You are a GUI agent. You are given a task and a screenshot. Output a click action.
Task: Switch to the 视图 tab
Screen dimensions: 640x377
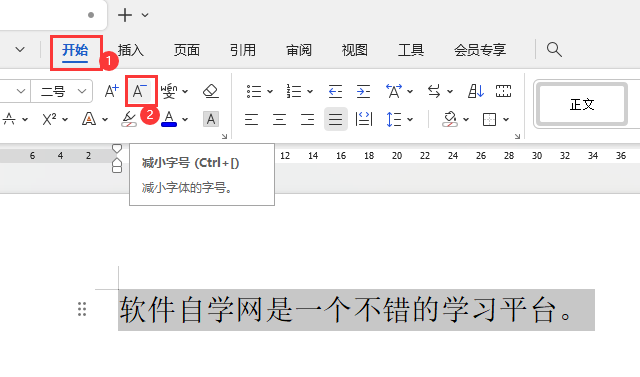355,50
